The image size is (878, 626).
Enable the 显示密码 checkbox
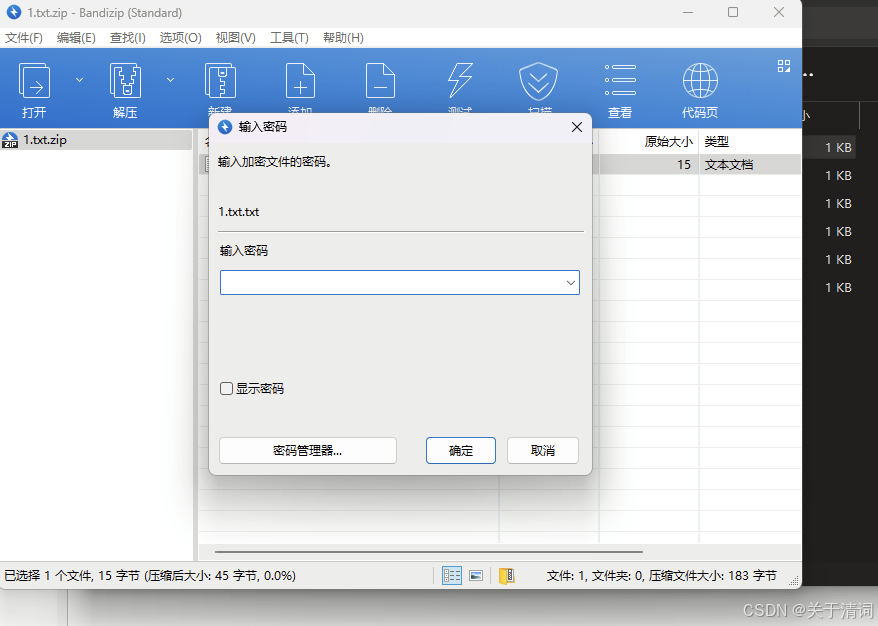click(x=226, y=389)
